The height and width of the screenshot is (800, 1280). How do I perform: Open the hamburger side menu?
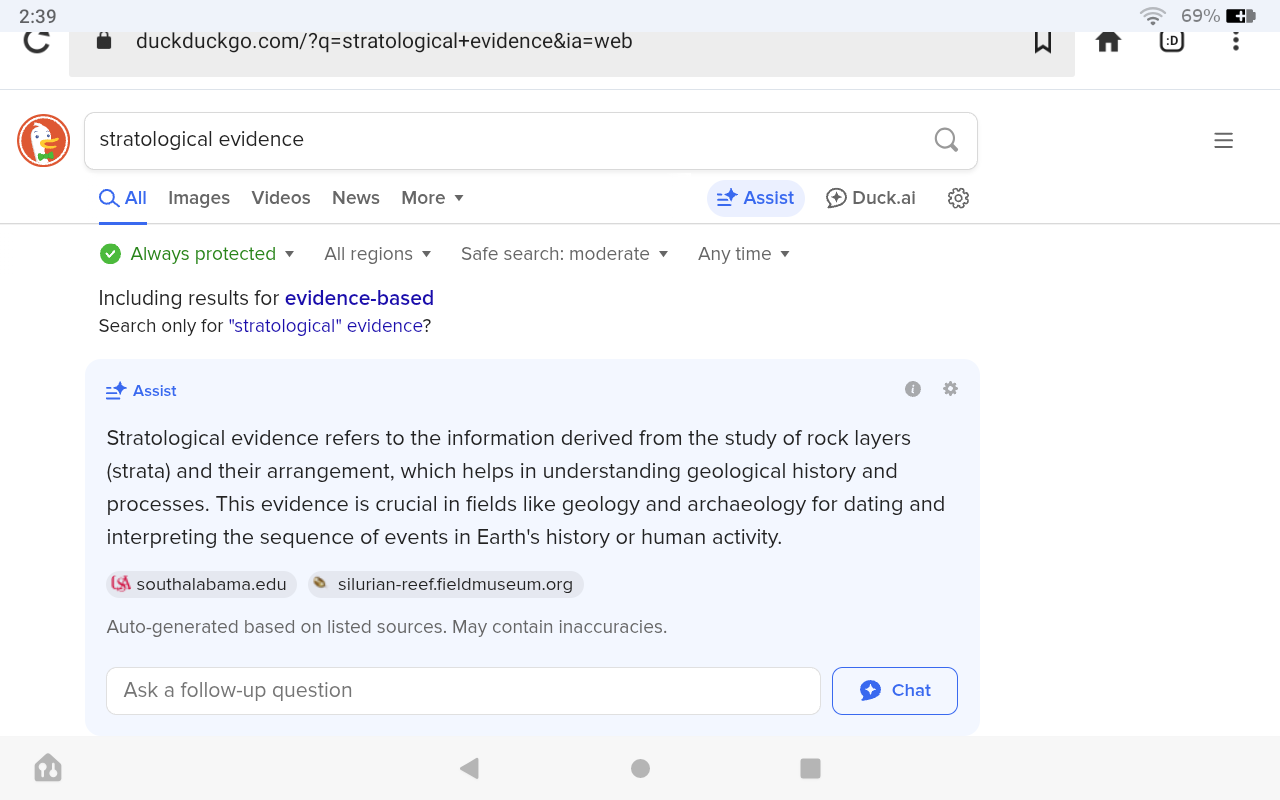click(1223, 141)
